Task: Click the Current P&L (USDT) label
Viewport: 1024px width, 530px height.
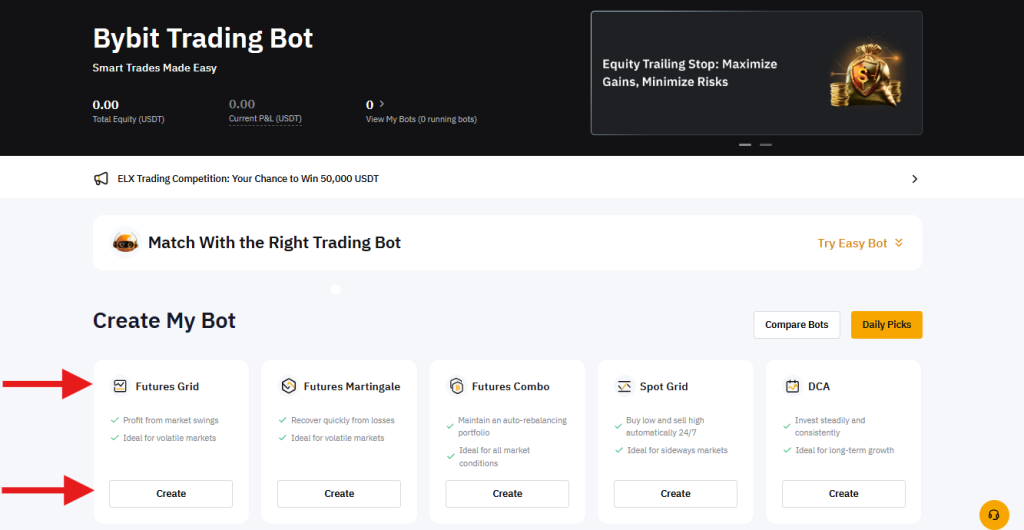Action: tap(265, 119)
